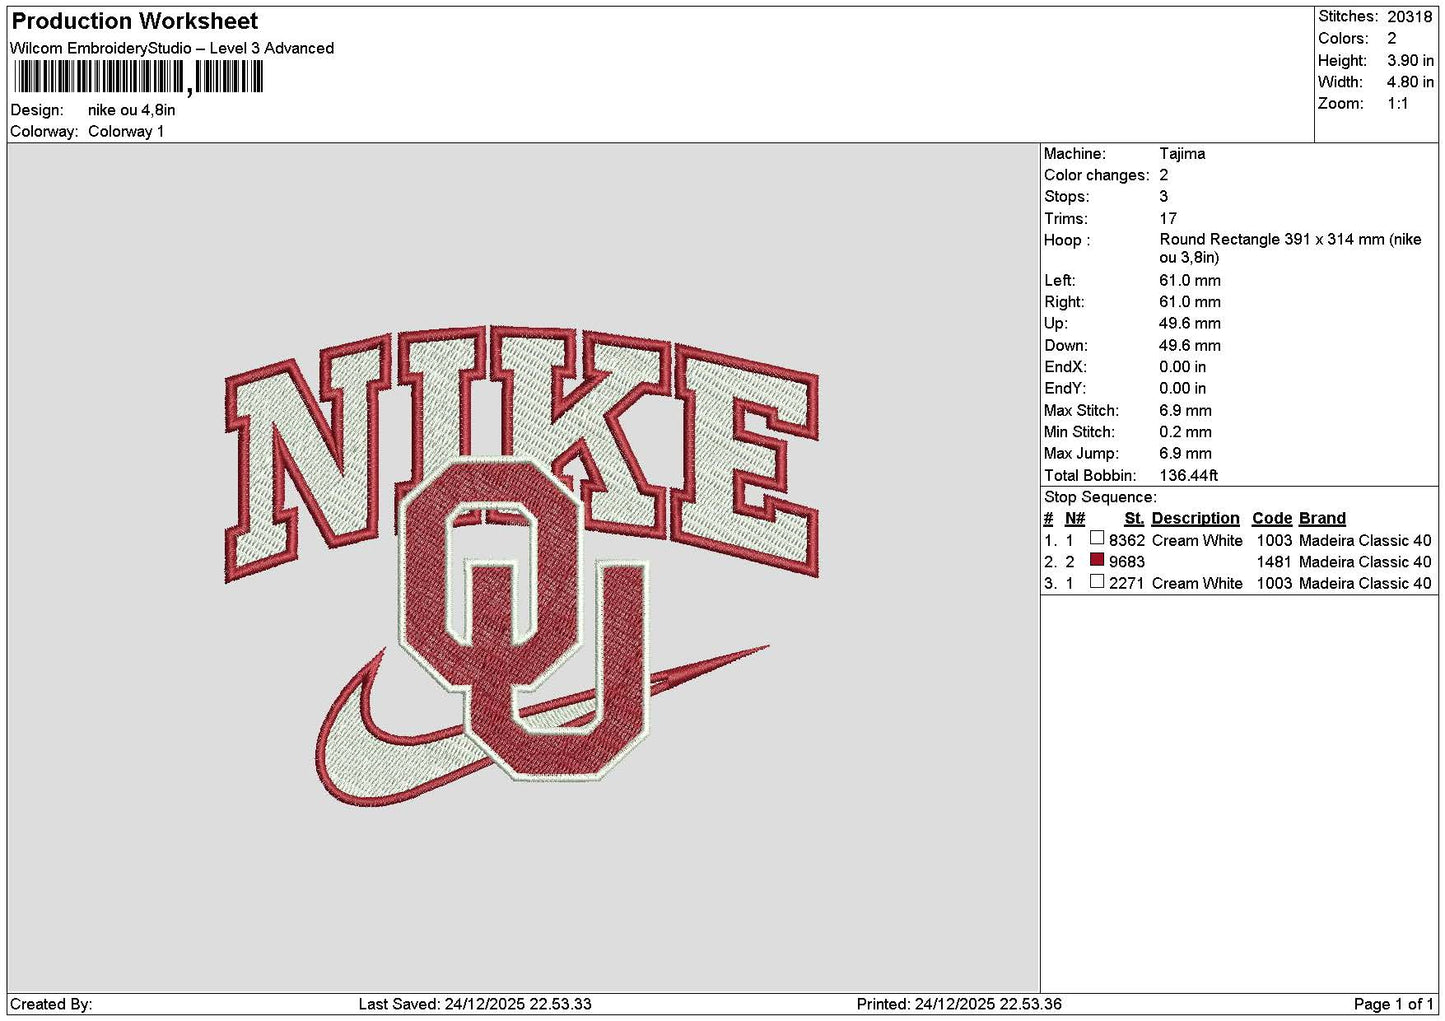Select the NIKE OU embroidery design preview

pyautogui.click(x=521, y=566)
